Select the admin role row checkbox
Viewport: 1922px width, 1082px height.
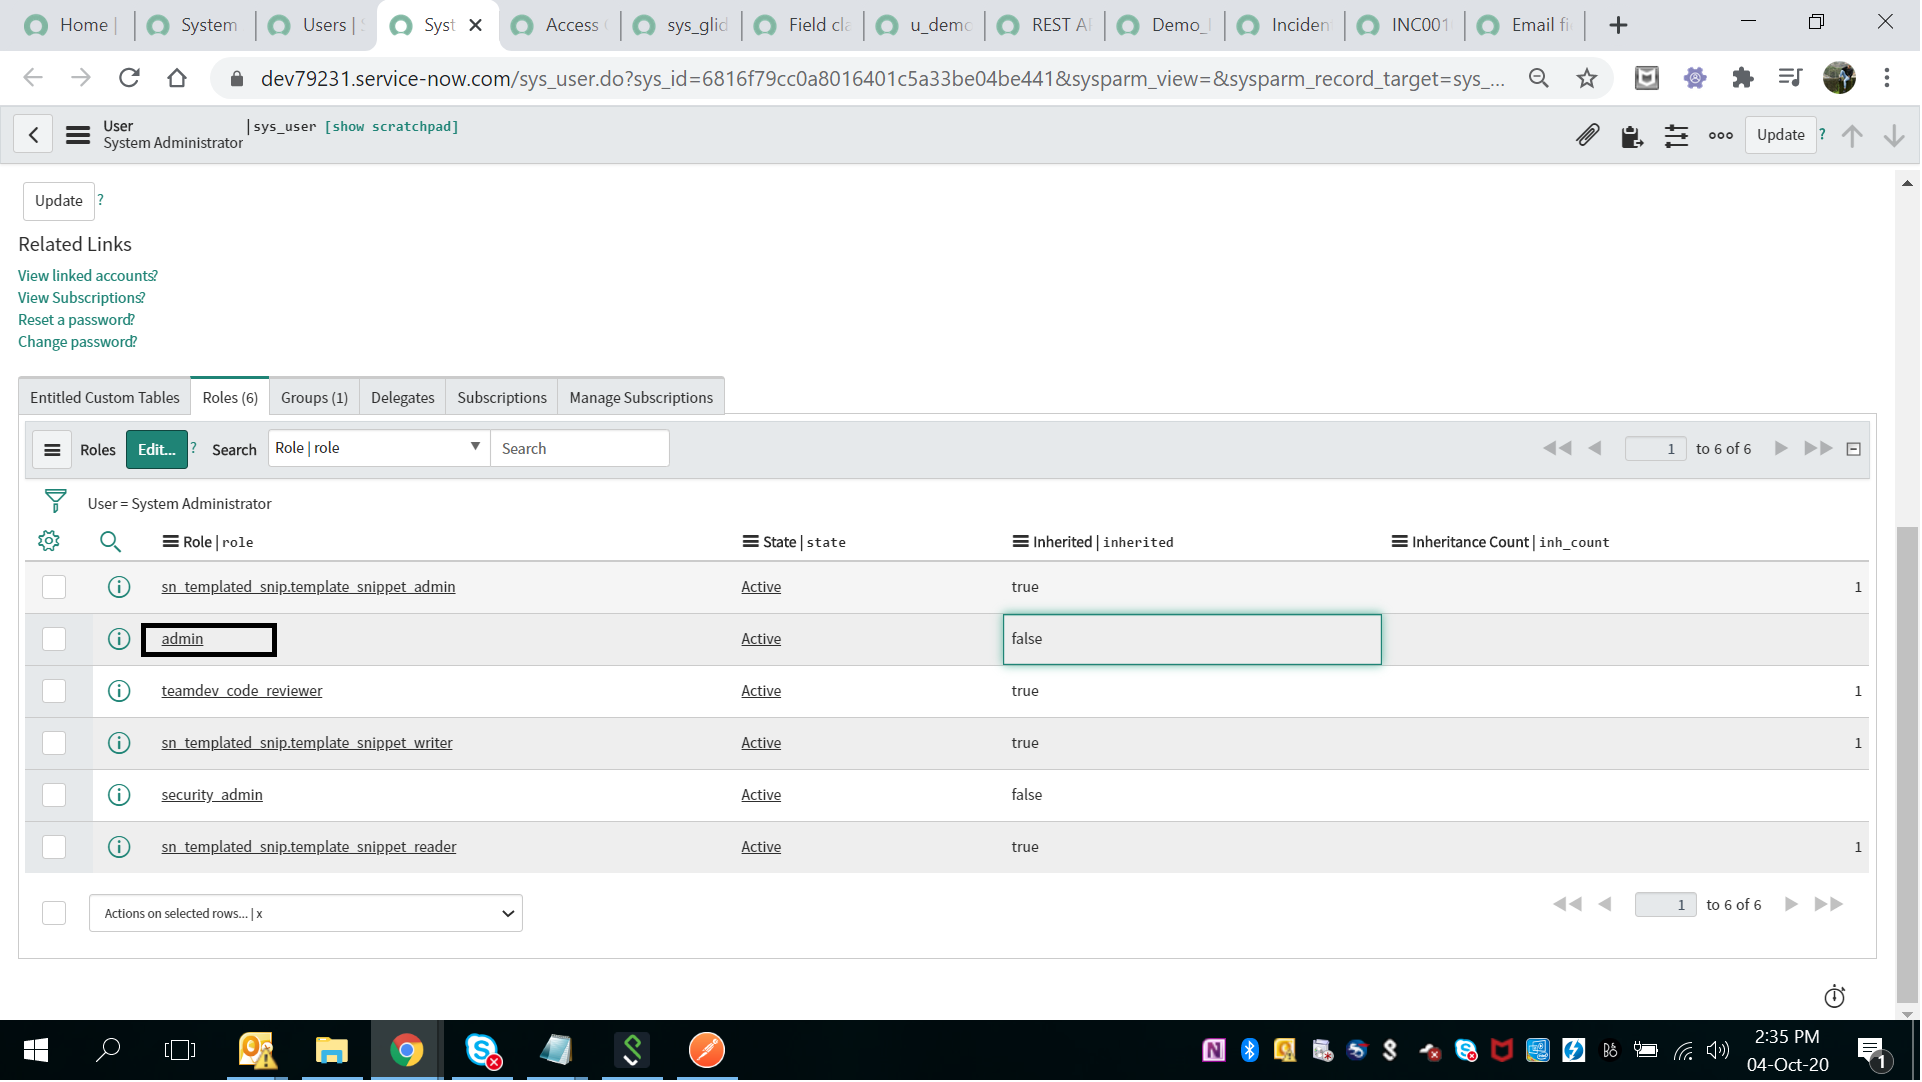(54, 640)
